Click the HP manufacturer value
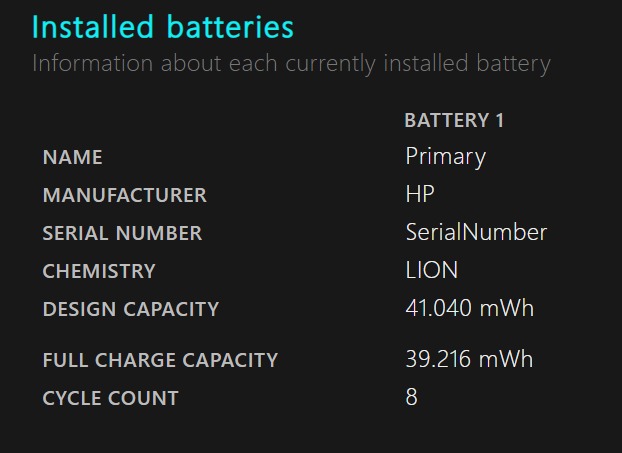The height and width of the screenshot is (453, 622). [420, 195]
